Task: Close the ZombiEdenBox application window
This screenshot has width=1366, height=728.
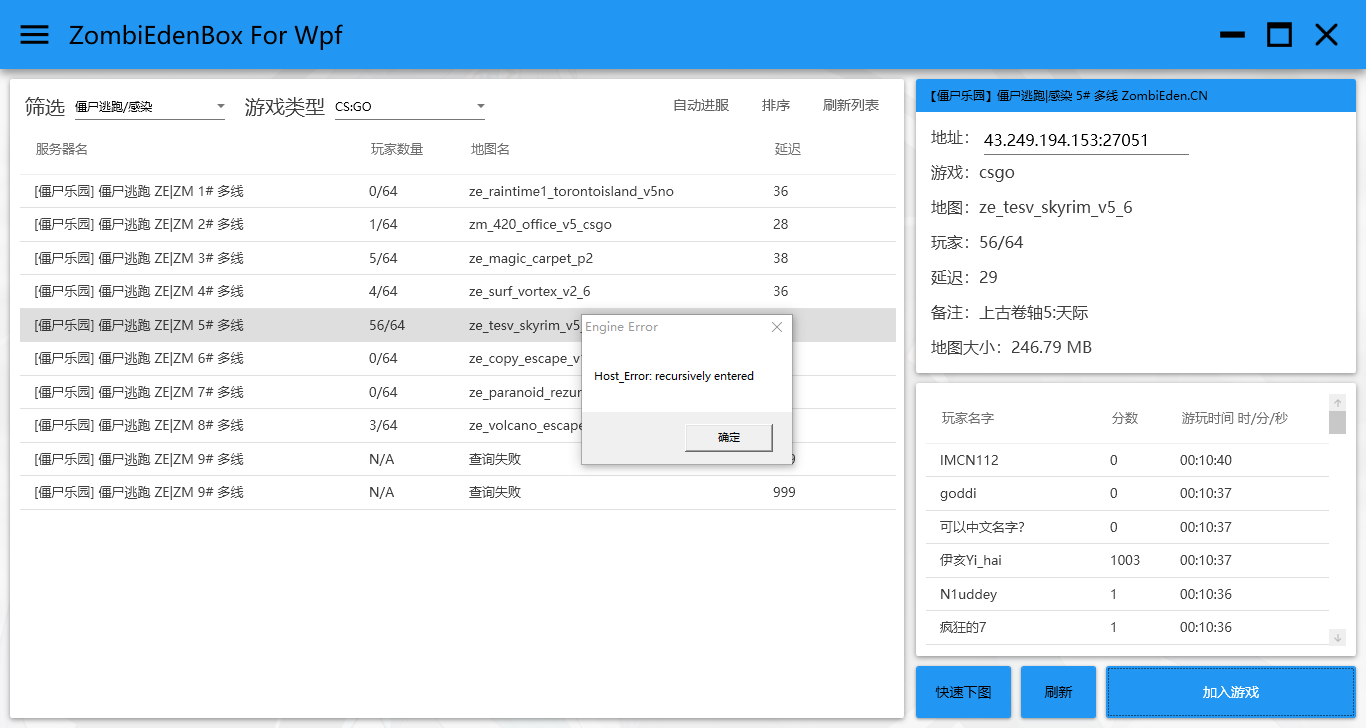Action: tap(1326, 35)
